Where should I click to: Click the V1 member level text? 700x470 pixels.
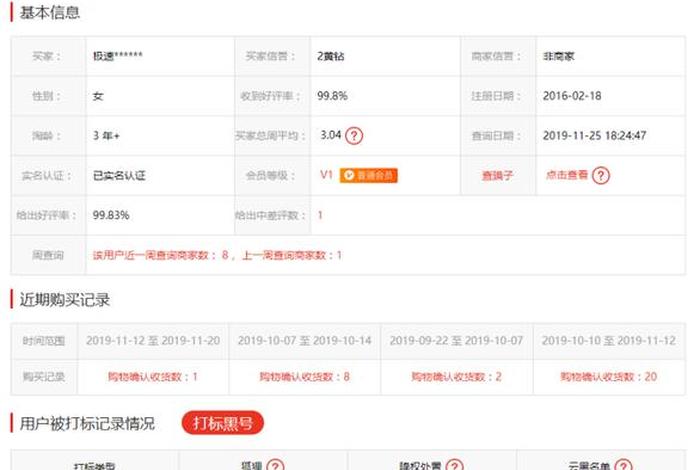coord(325,175)
